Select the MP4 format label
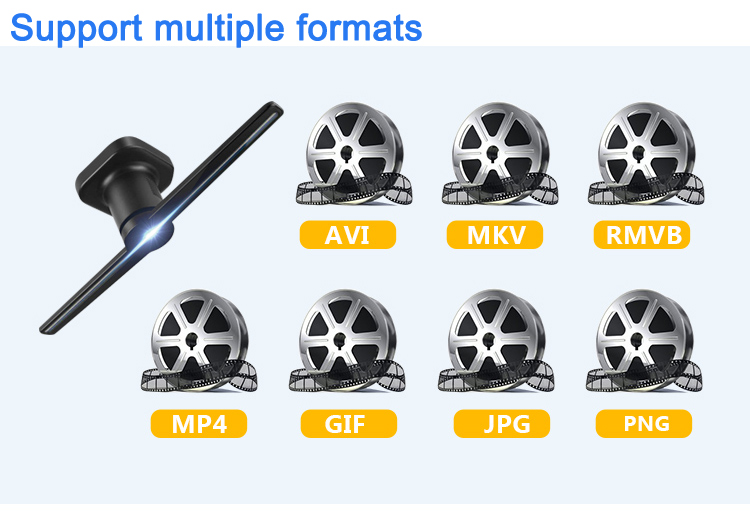Image resolution: width=750 pixels, height=518 pixels. point(199,423)
